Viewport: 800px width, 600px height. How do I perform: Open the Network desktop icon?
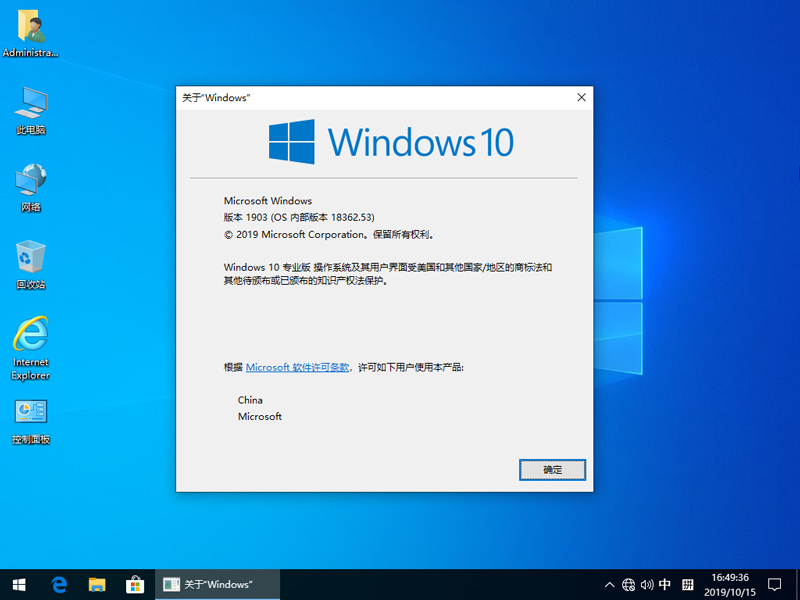[x=31, y=186]
